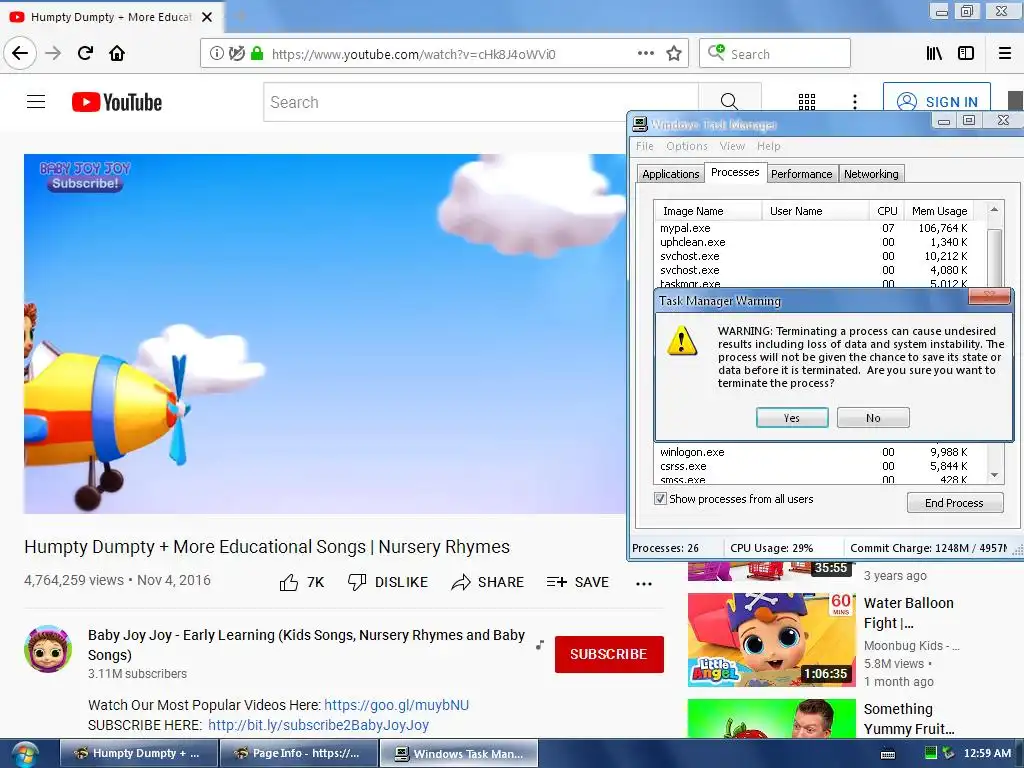Go back with the browser back arrow
Screen dimensions: 1024x768
pyautogui.click(x=20, y=53)
